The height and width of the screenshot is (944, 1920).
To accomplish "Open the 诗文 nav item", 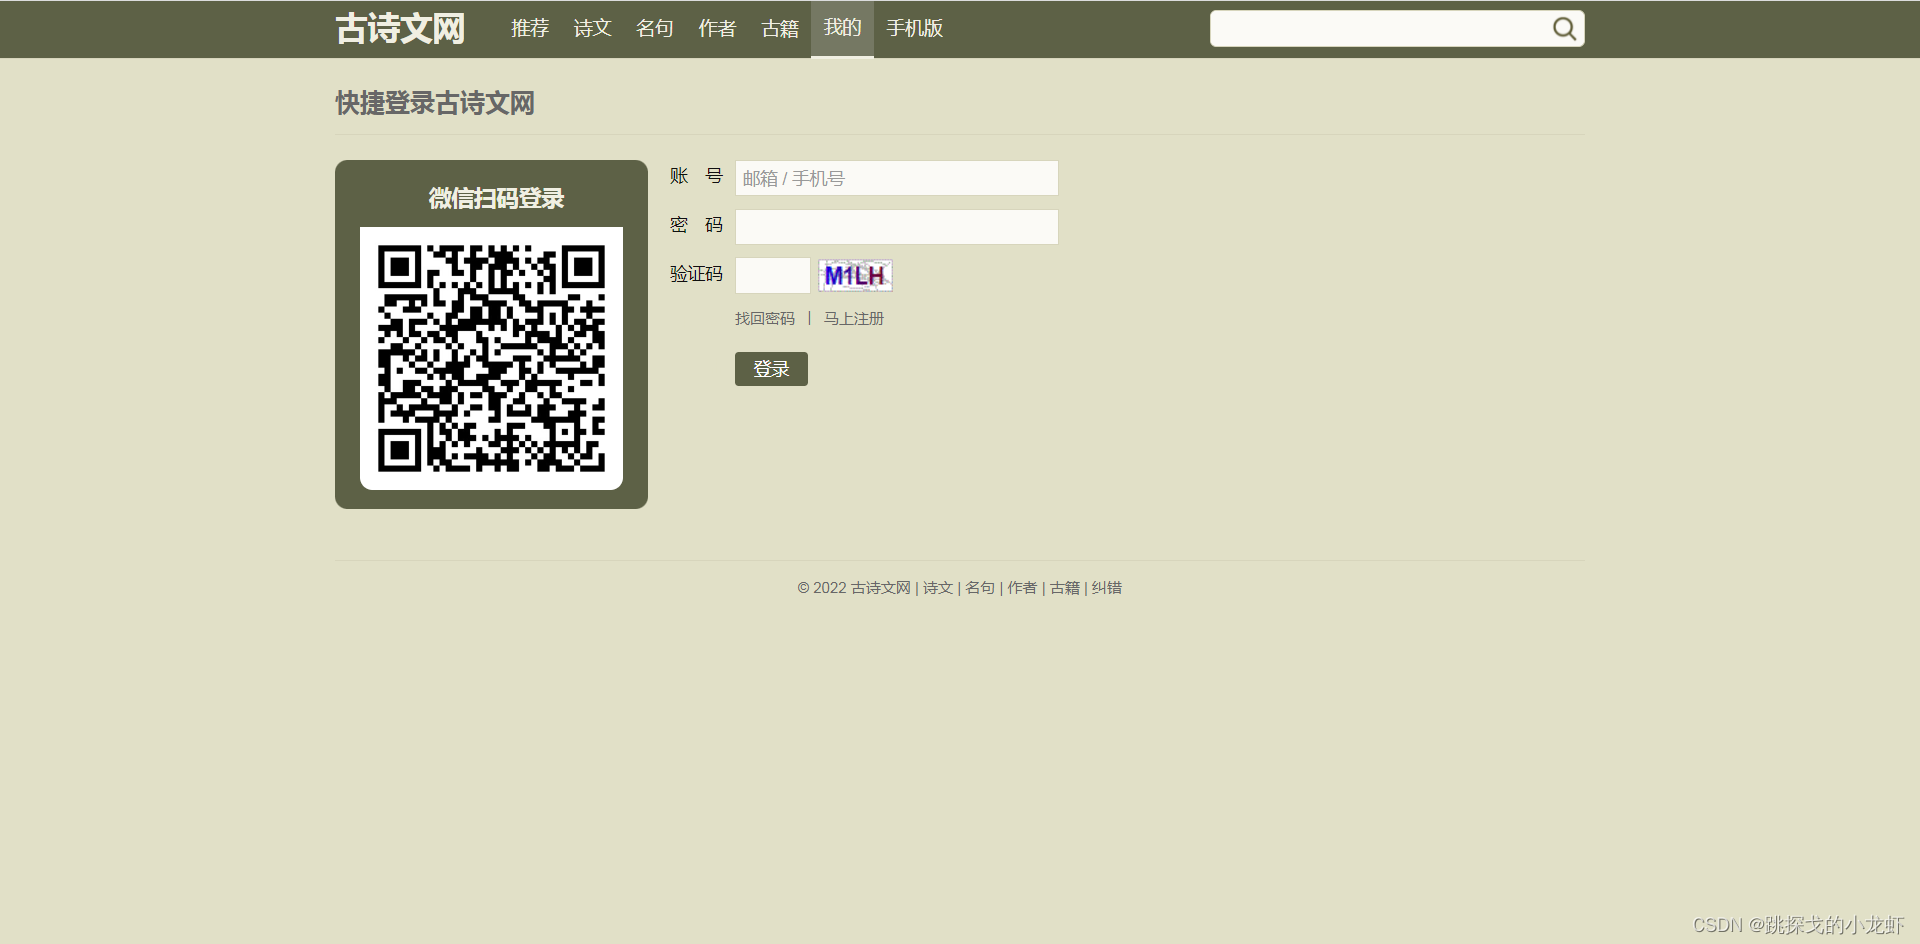I will [x=592, y=29].
